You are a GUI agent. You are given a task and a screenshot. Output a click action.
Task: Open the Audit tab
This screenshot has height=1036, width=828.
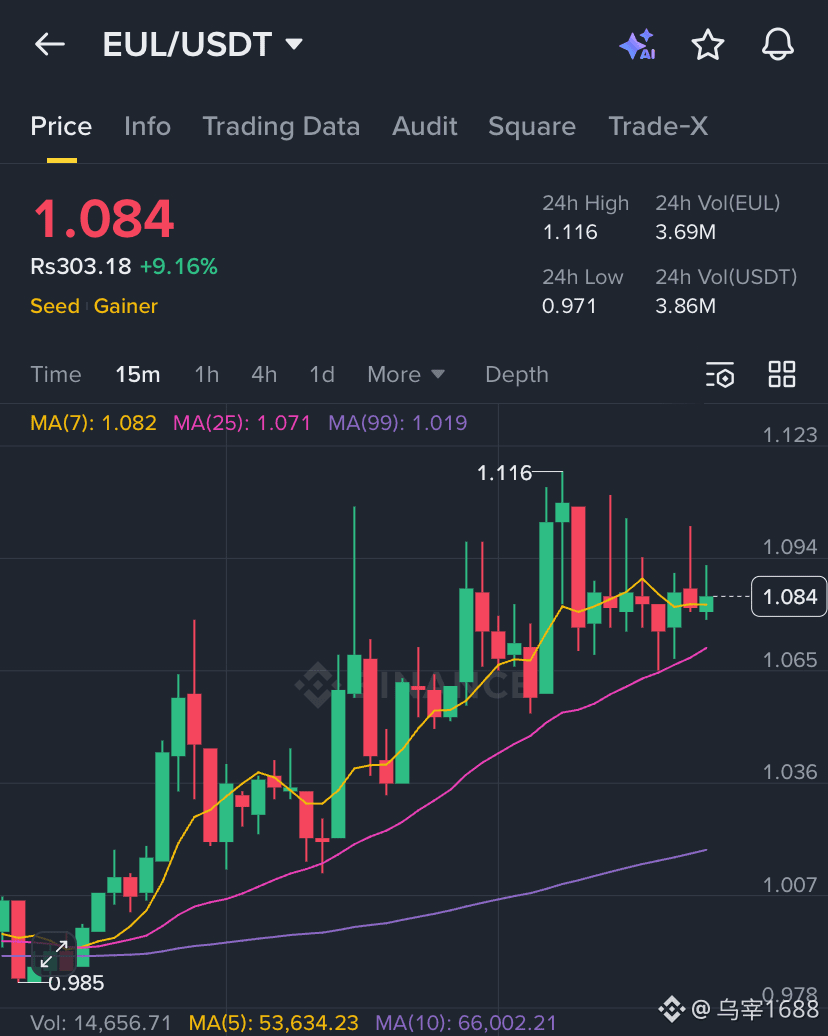tap(424, 126)
